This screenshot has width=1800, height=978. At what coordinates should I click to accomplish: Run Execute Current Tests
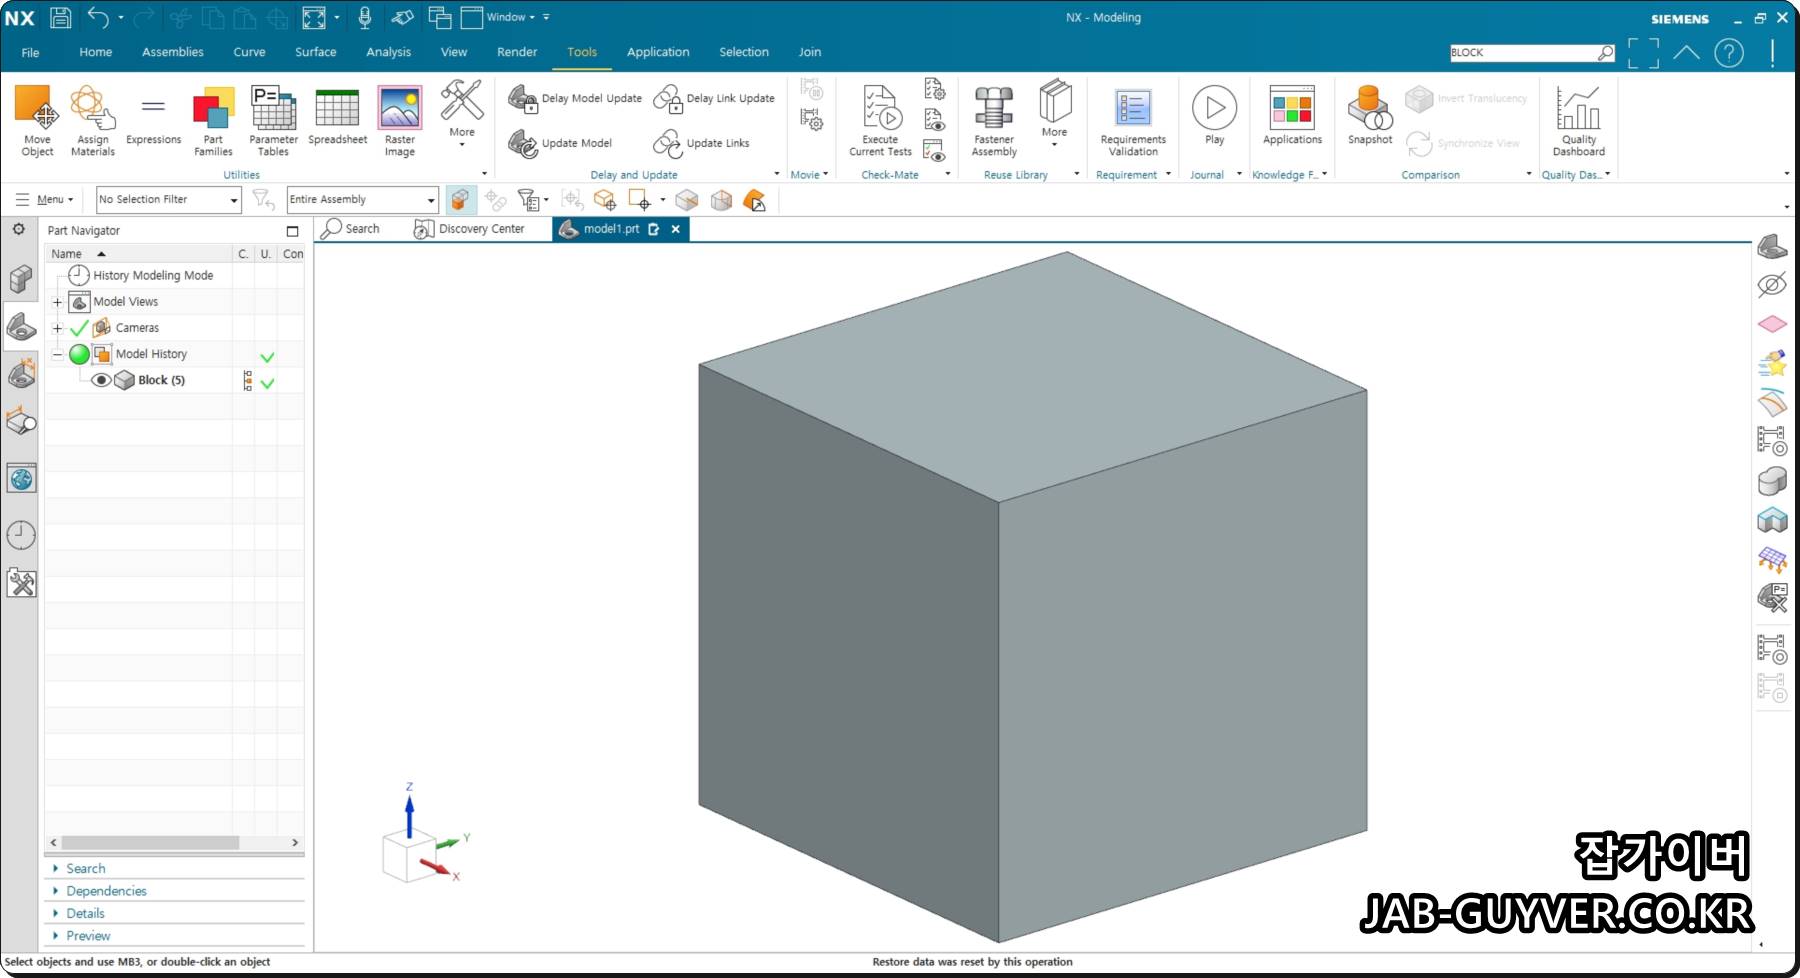[880, 120]
